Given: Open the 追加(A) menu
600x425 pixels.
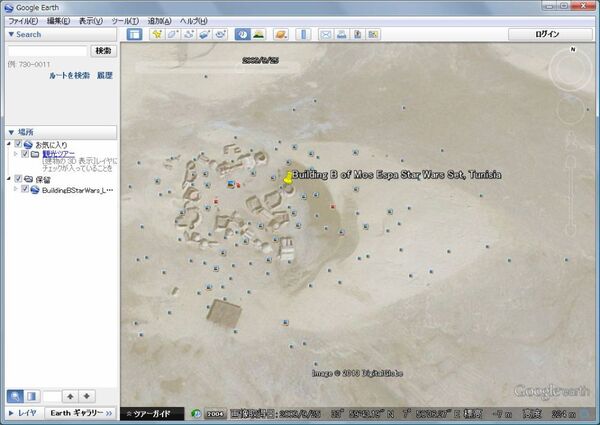Looking at the screenshot, I should tap(160, 21).
